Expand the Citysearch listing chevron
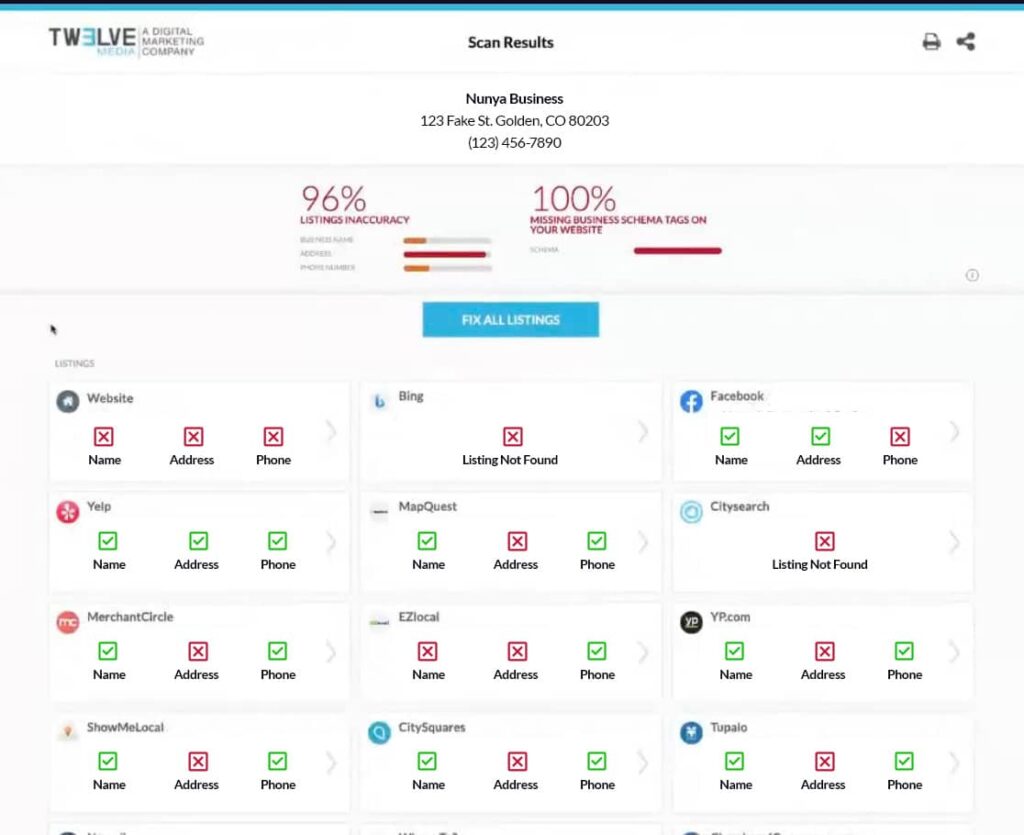This screenshot has width=1024, height=835. (955, 542)
